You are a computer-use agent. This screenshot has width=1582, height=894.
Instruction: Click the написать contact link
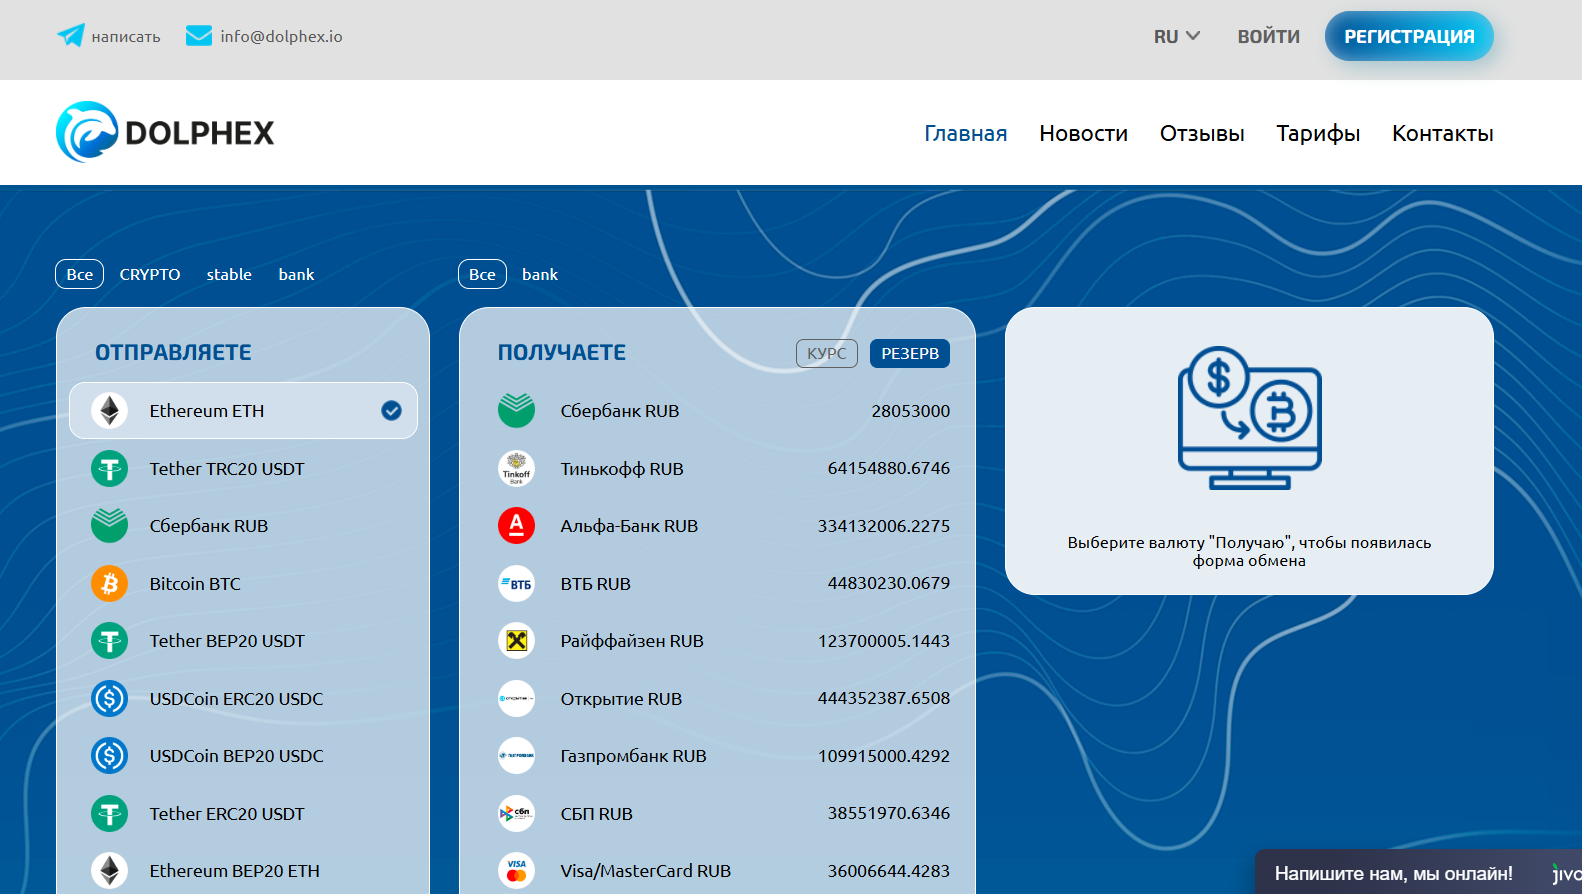click(126, 37)
